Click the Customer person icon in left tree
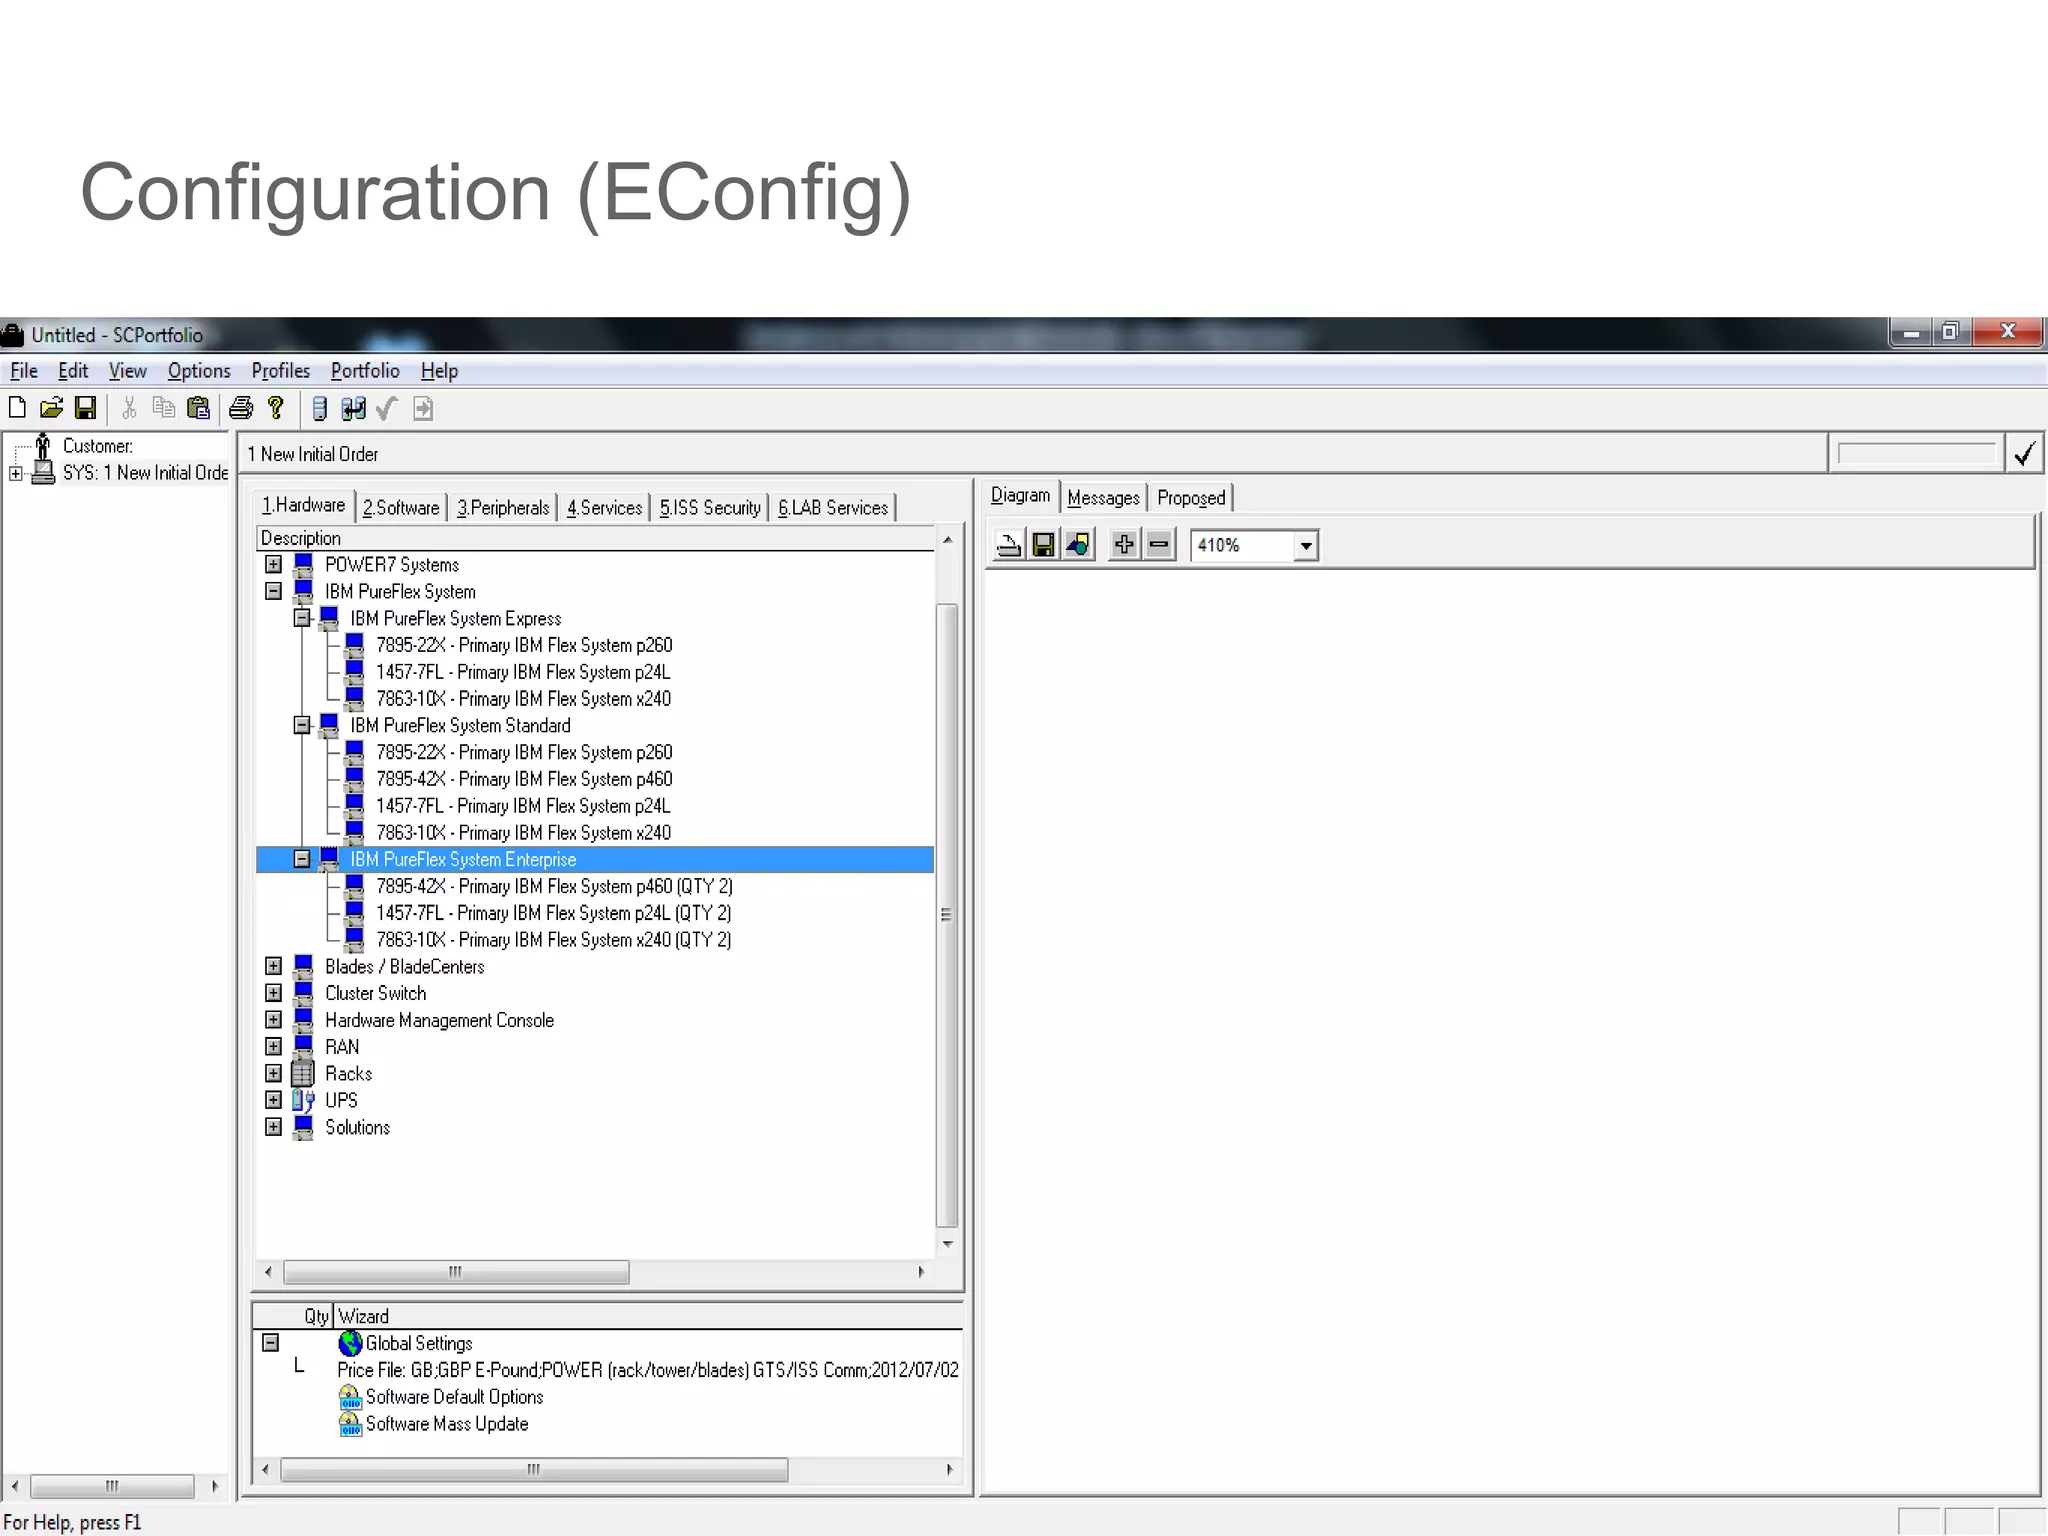Viewport: 2048px width, 1536px height. (x=43, y=445)
